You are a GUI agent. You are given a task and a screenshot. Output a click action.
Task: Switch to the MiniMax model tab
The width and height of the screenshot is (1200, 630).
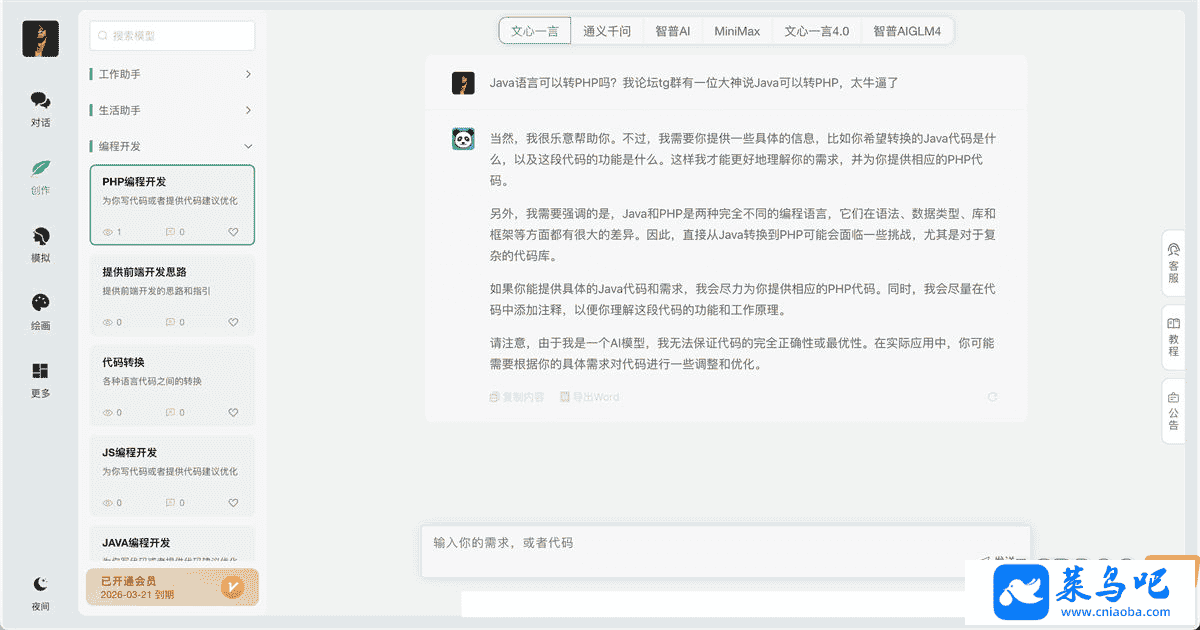737,31
